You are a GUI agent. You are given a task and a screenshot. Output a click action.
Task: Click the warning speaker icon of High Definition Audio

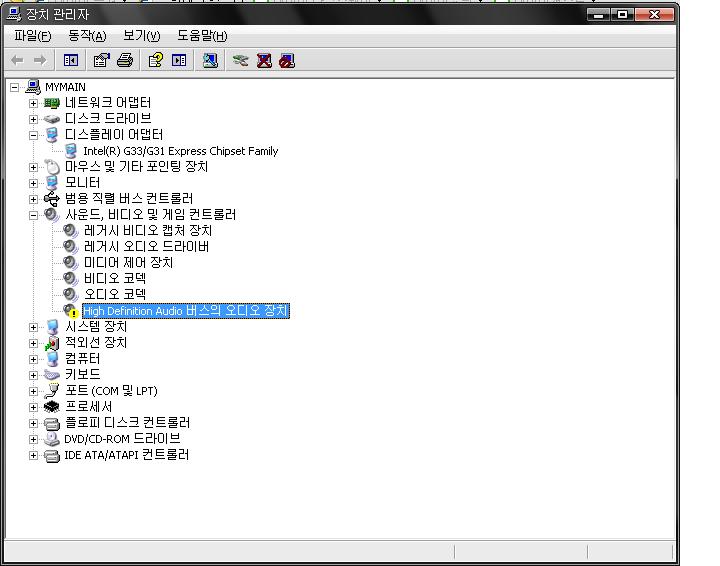pyautogui.click(x=71, y=311)
